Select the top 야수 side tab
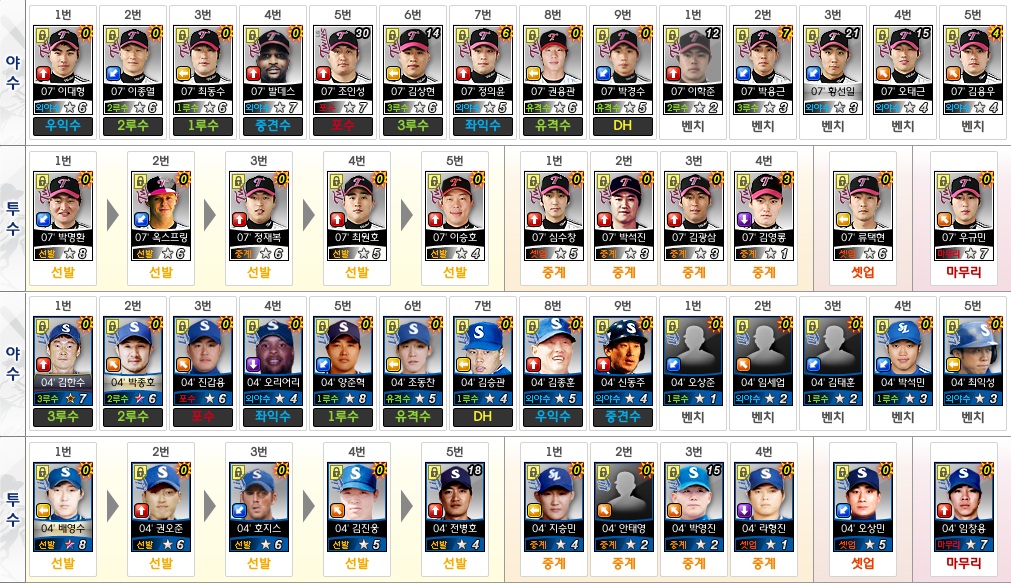1011x584 pixels. click(x=13, y=72)
